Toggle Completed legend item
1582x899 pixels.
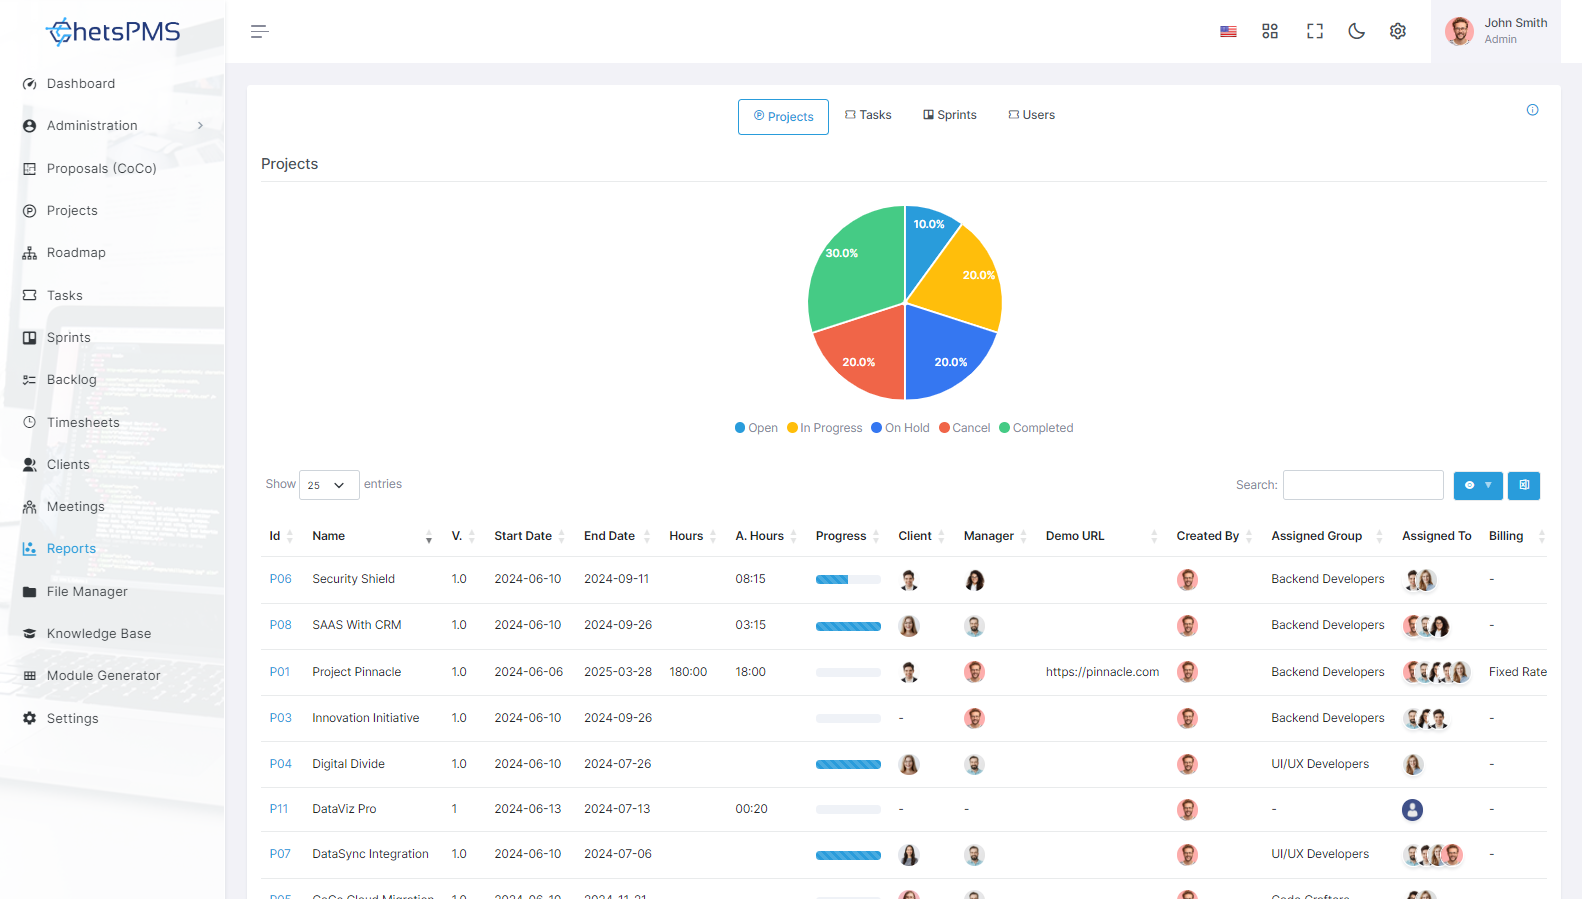1036,428
